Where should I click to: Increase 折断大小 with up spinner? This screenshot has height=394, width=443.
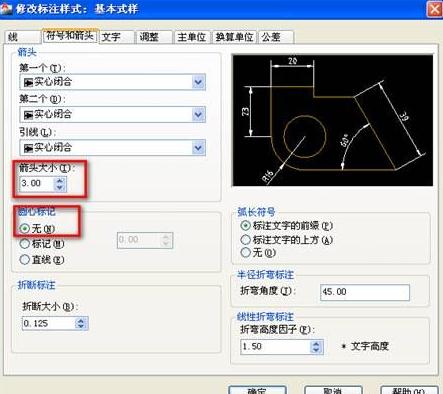point(81,320)
